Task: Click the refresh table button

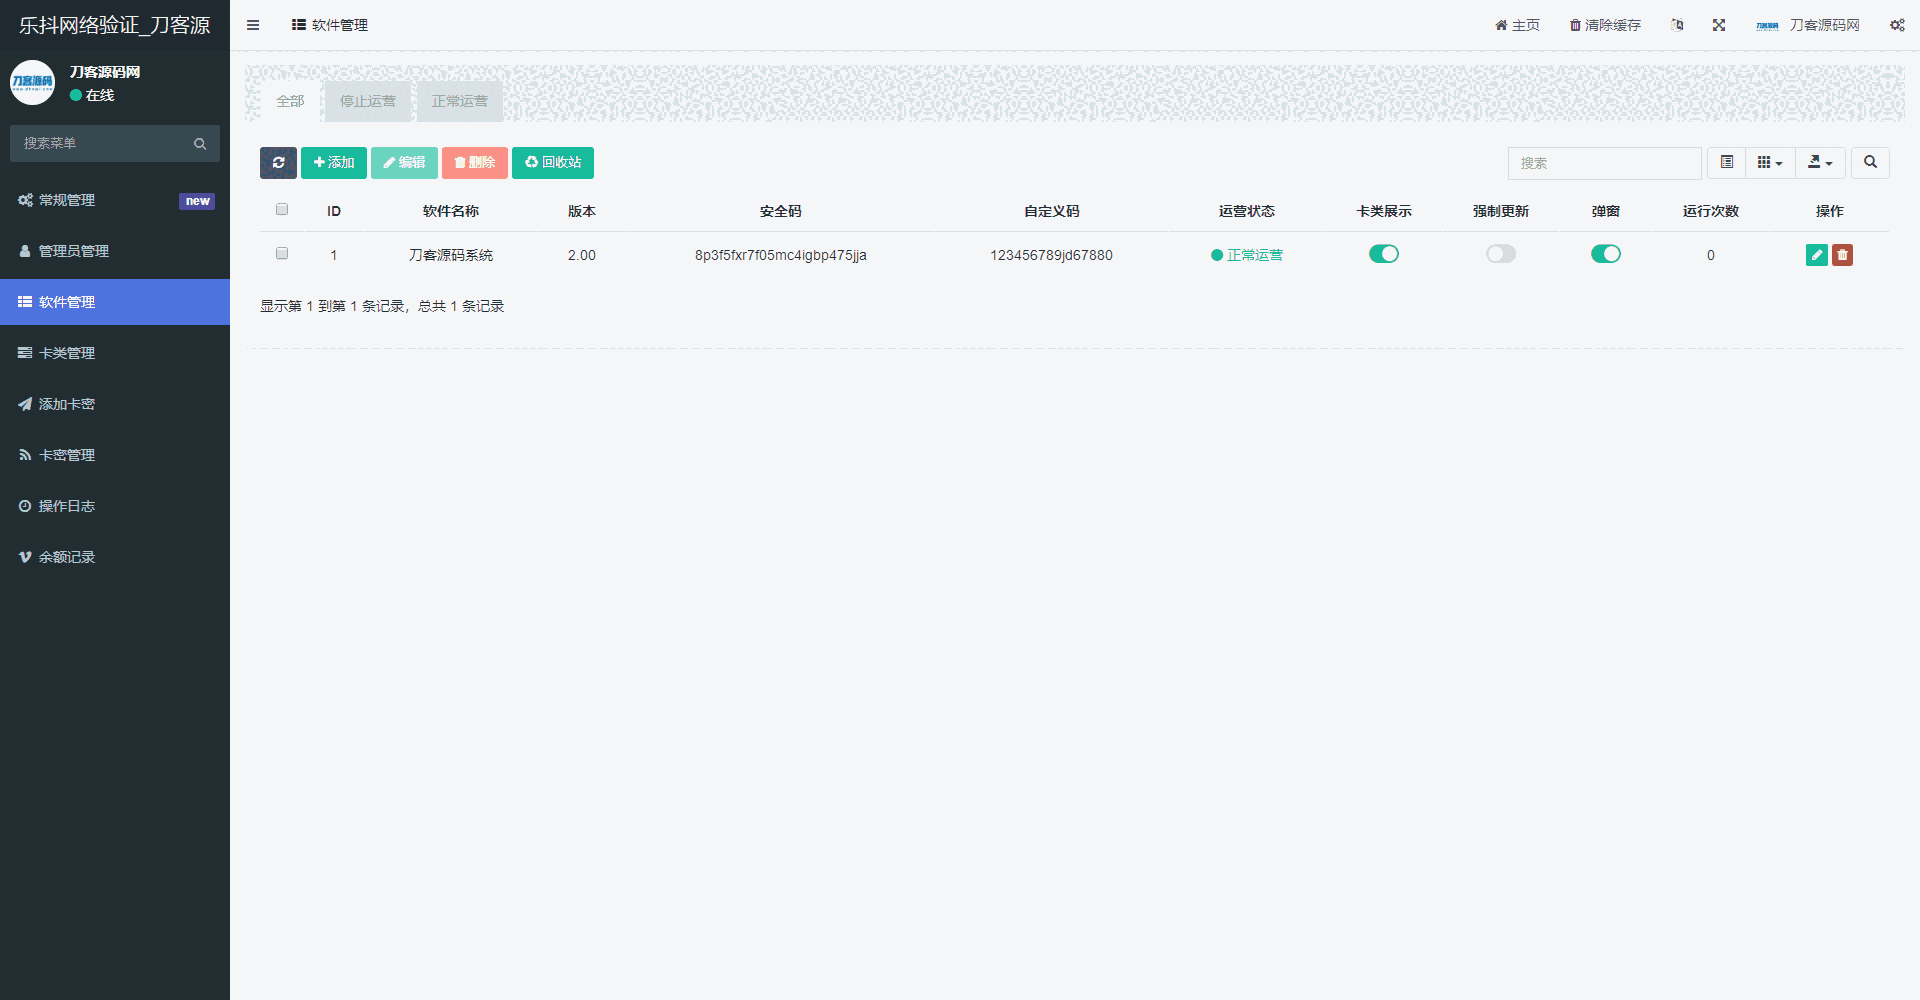Action: click(x=278, y=163)
